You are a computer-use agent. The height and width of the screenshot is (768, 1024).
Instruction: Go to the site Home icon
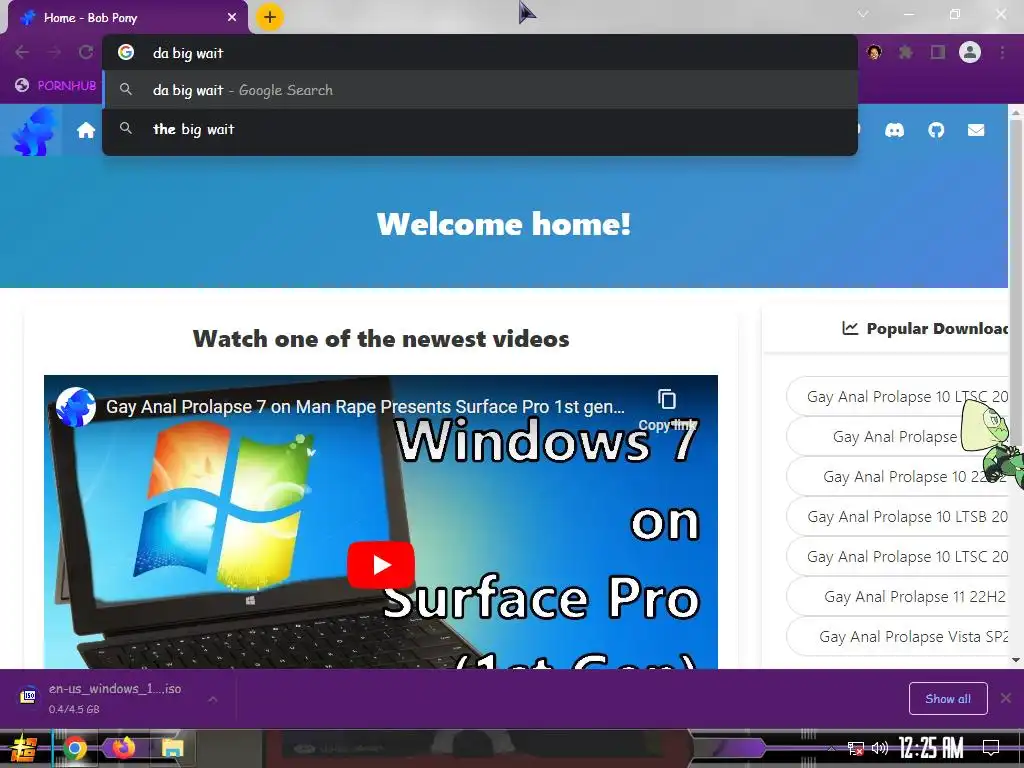click(86, 131)
